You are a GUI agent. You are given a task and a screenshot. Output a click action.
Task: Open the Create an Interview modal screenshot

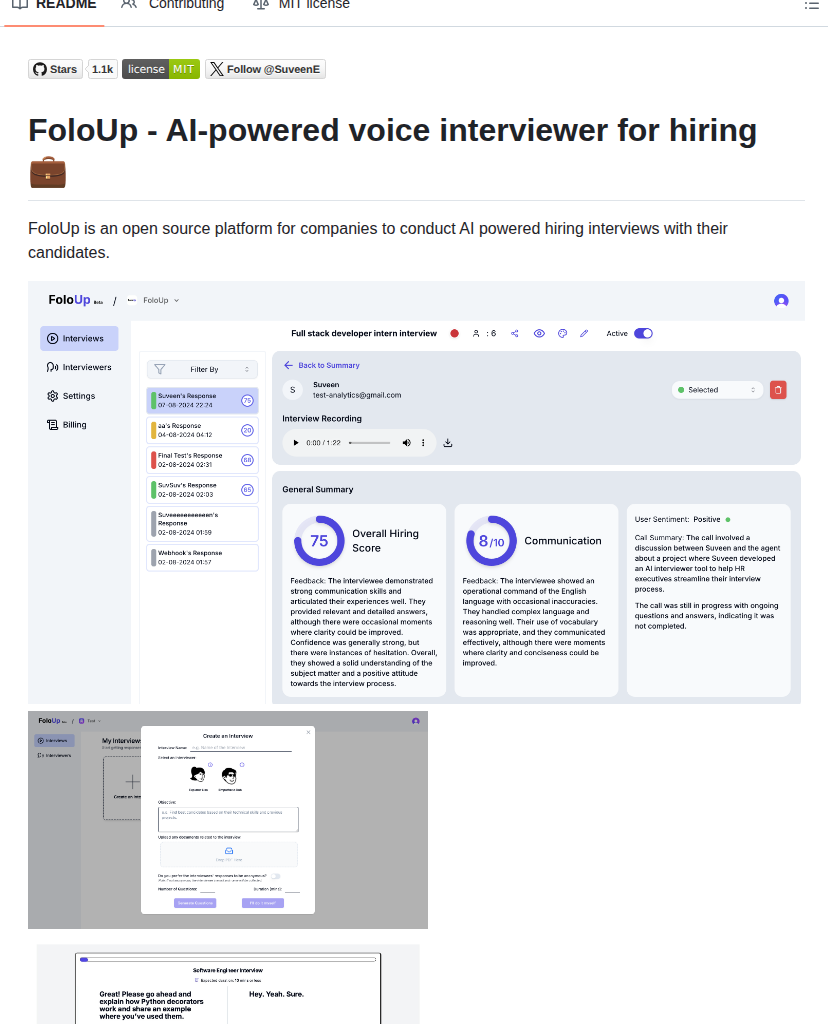coord(228,820)
